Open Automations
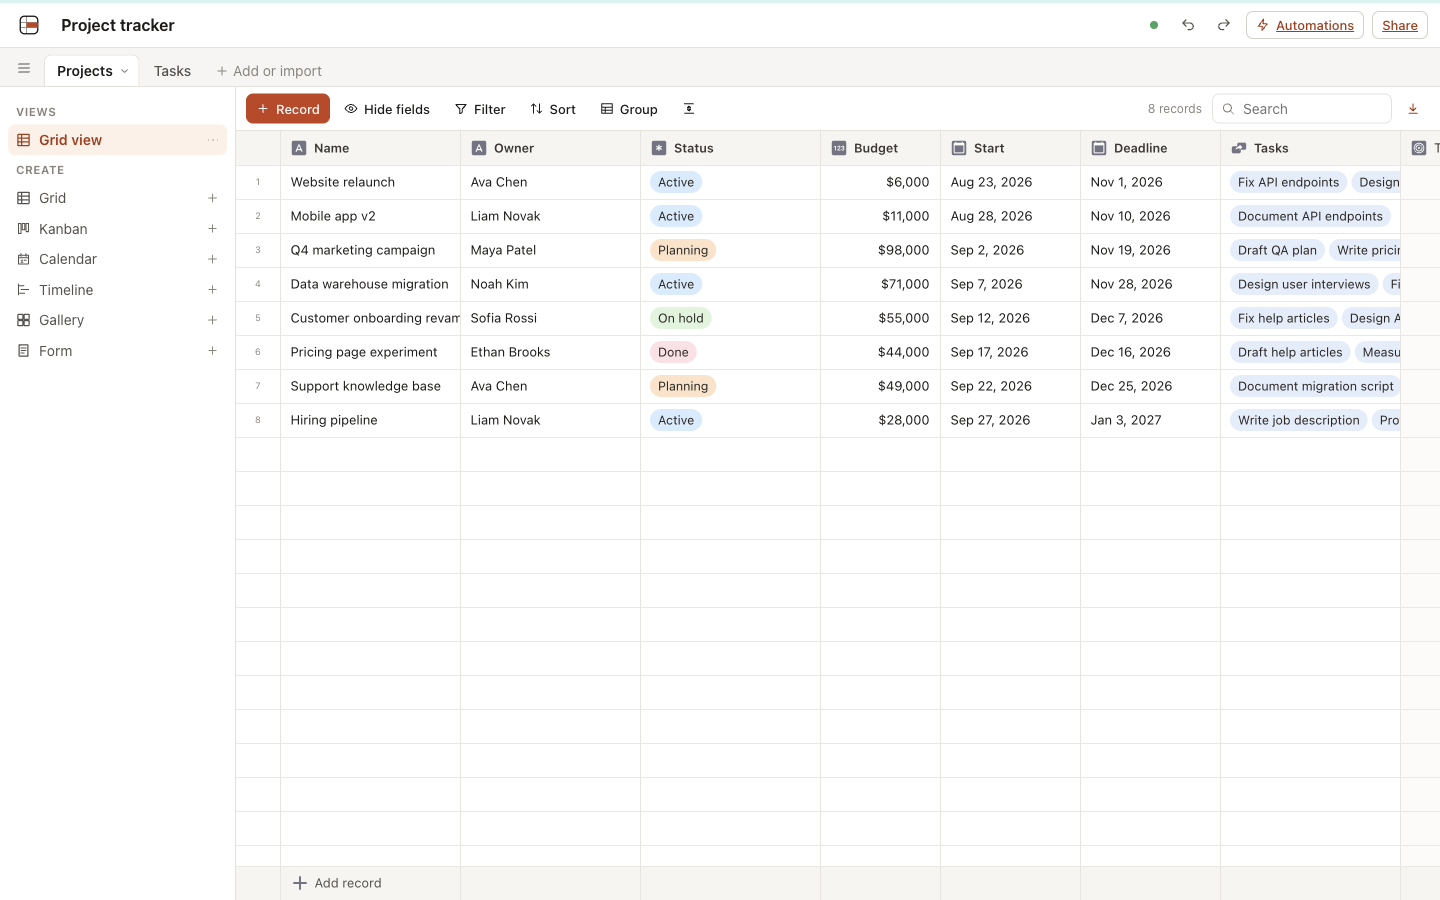The width and height of the screenshot is (1440, 900). tap(1305, 25)
